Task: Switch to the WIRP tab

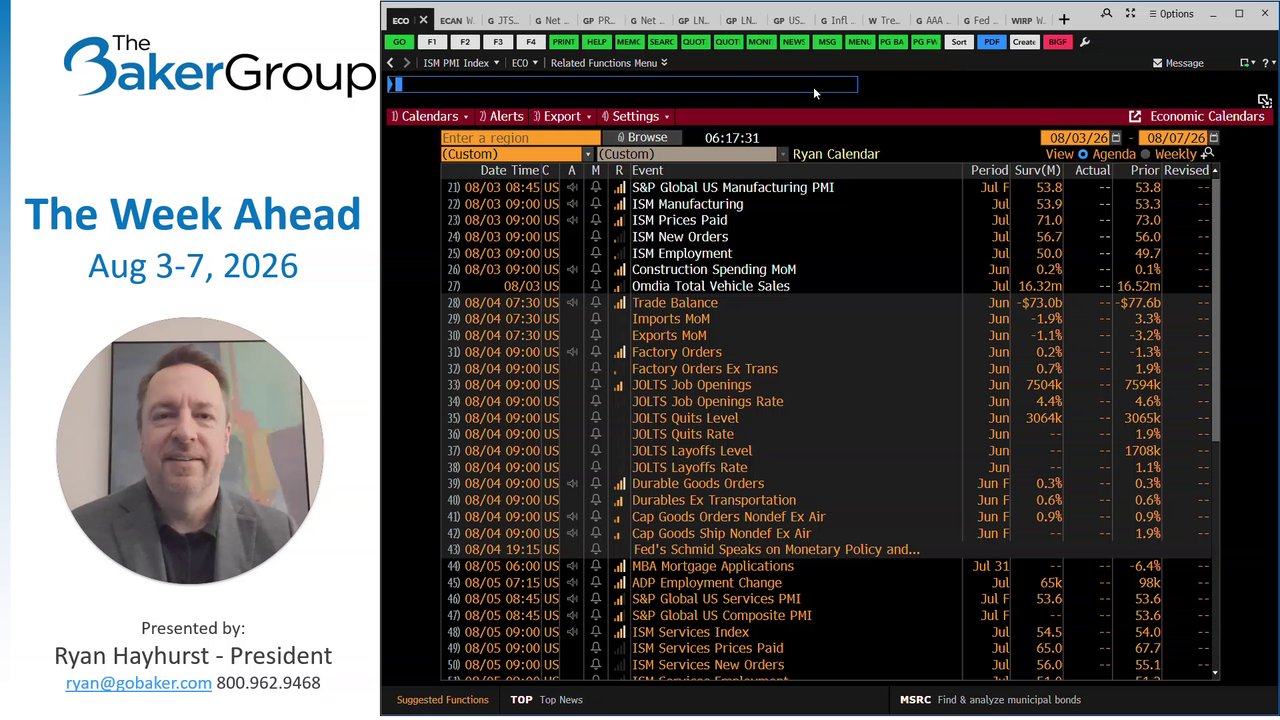Action: (x=1028, y=20)
